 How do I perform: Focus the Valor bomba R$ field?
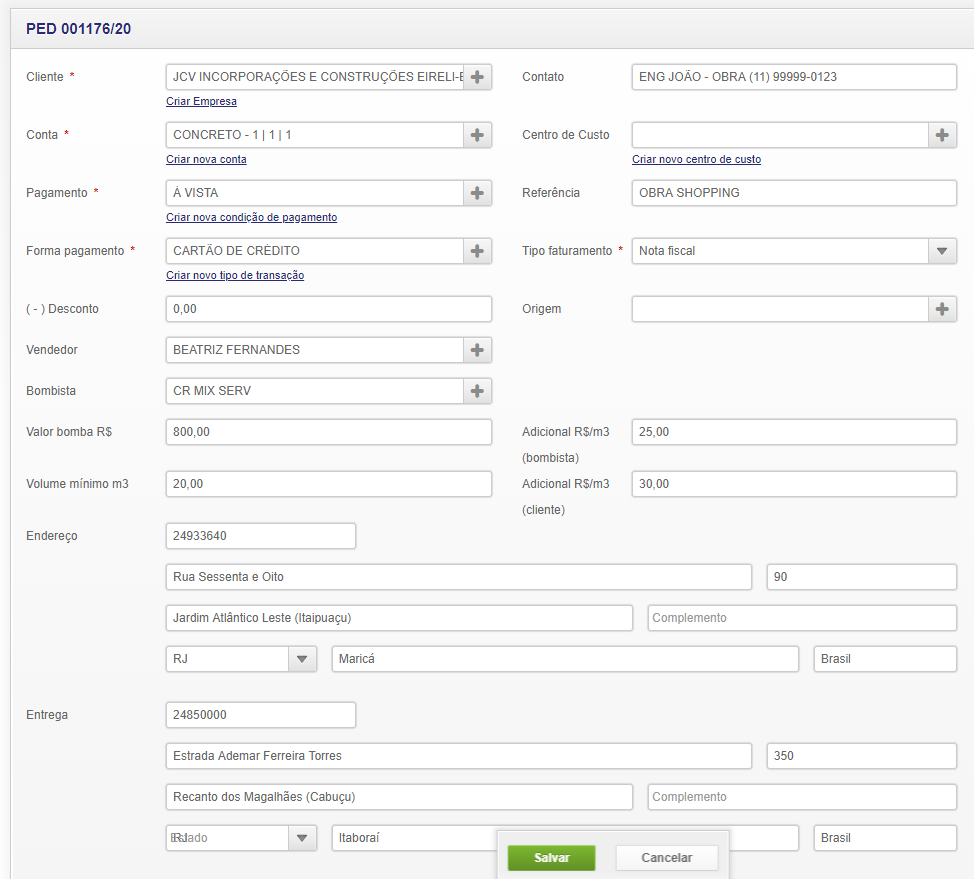point(328,432)
